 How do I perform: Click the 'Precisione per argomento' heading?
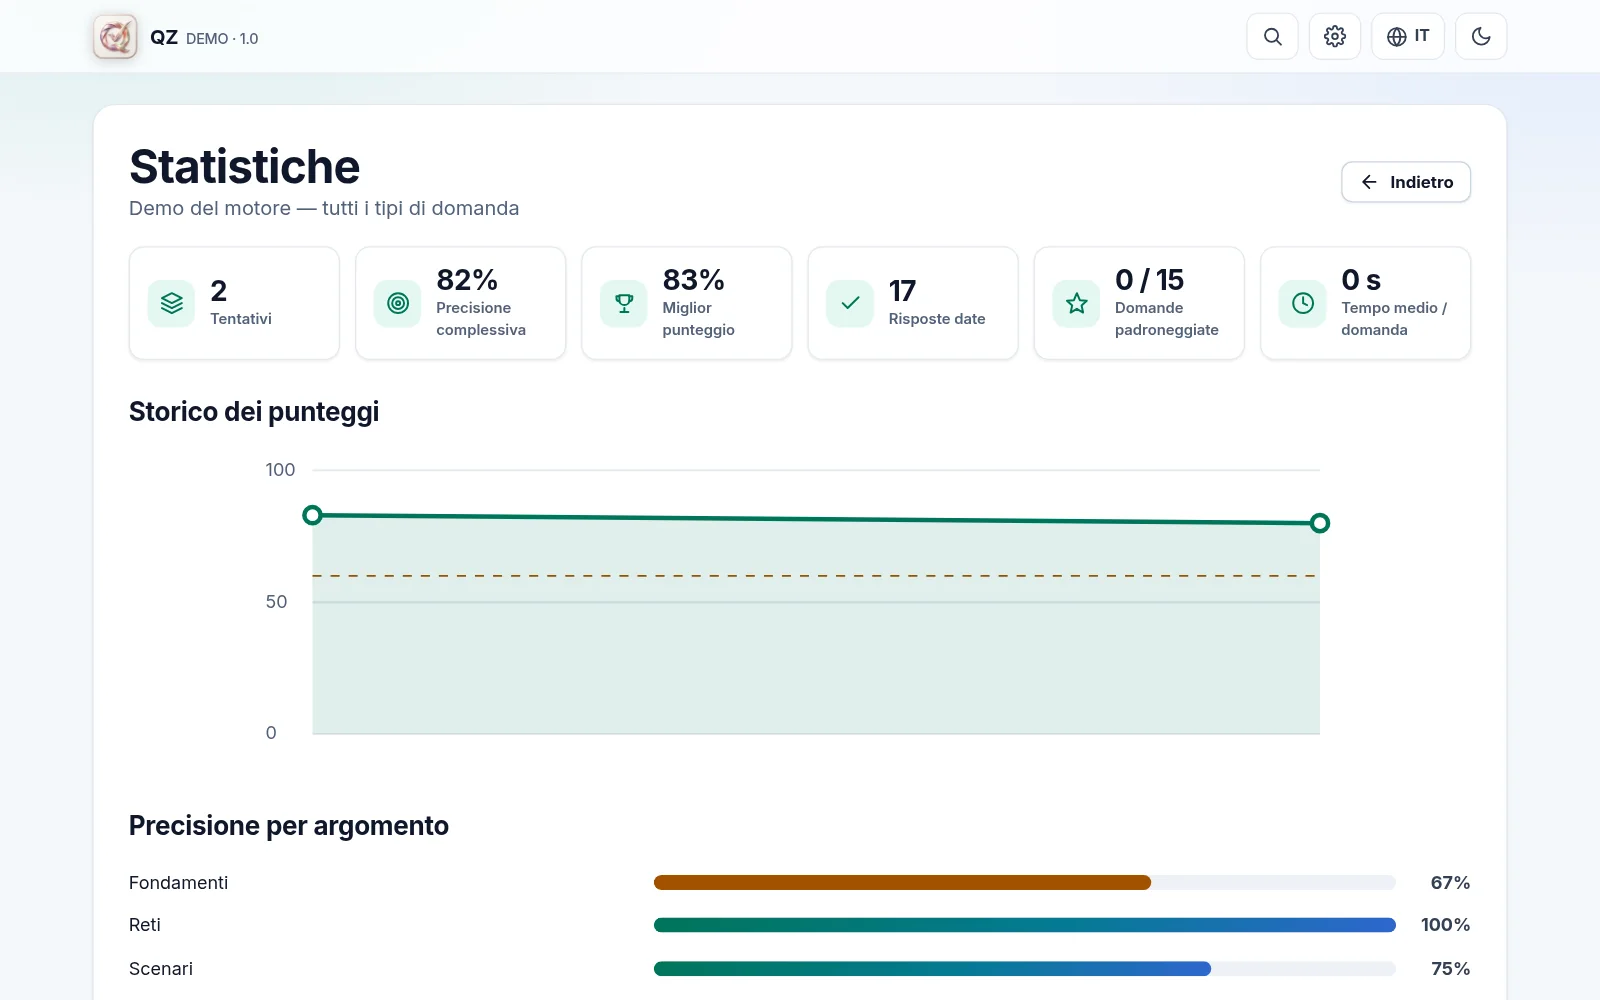(289, 826)
